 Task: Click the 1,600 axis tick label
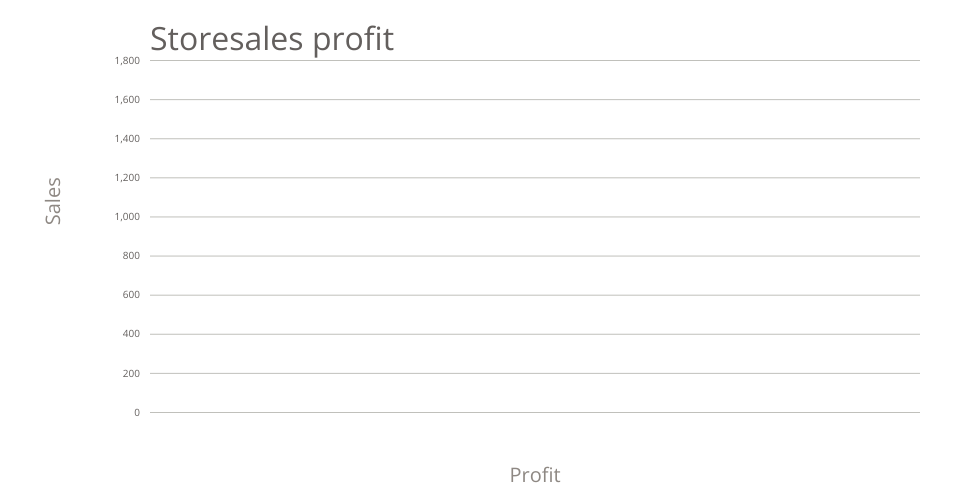pyautogui.click(x=128, y=100)
